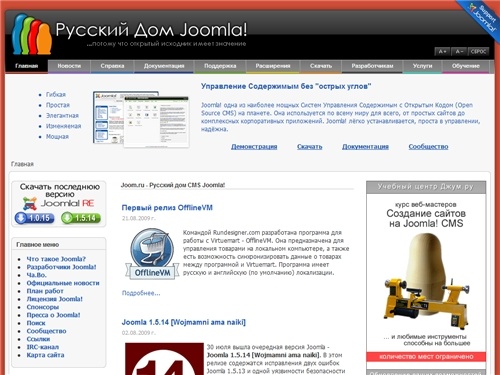
Task: Decrease font size with A- button
Action: click(x=459, y=51)
